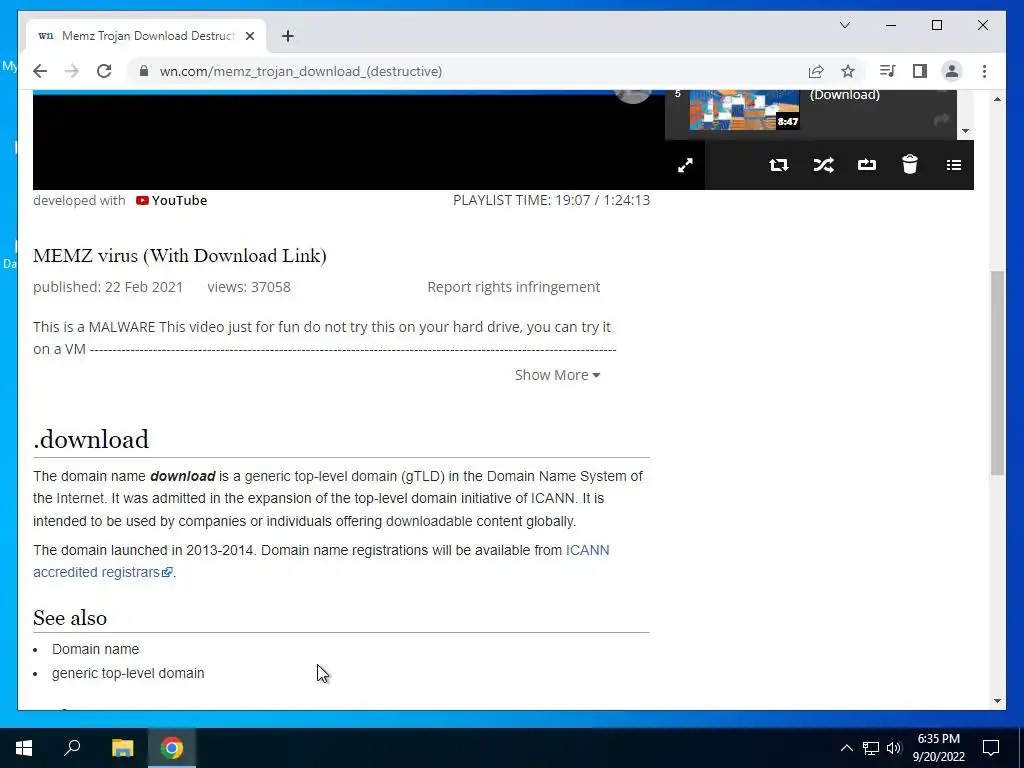Open File Explorer from the taskbar
This screenshot has height=768, width=1024.
click(x=122, y=748)
